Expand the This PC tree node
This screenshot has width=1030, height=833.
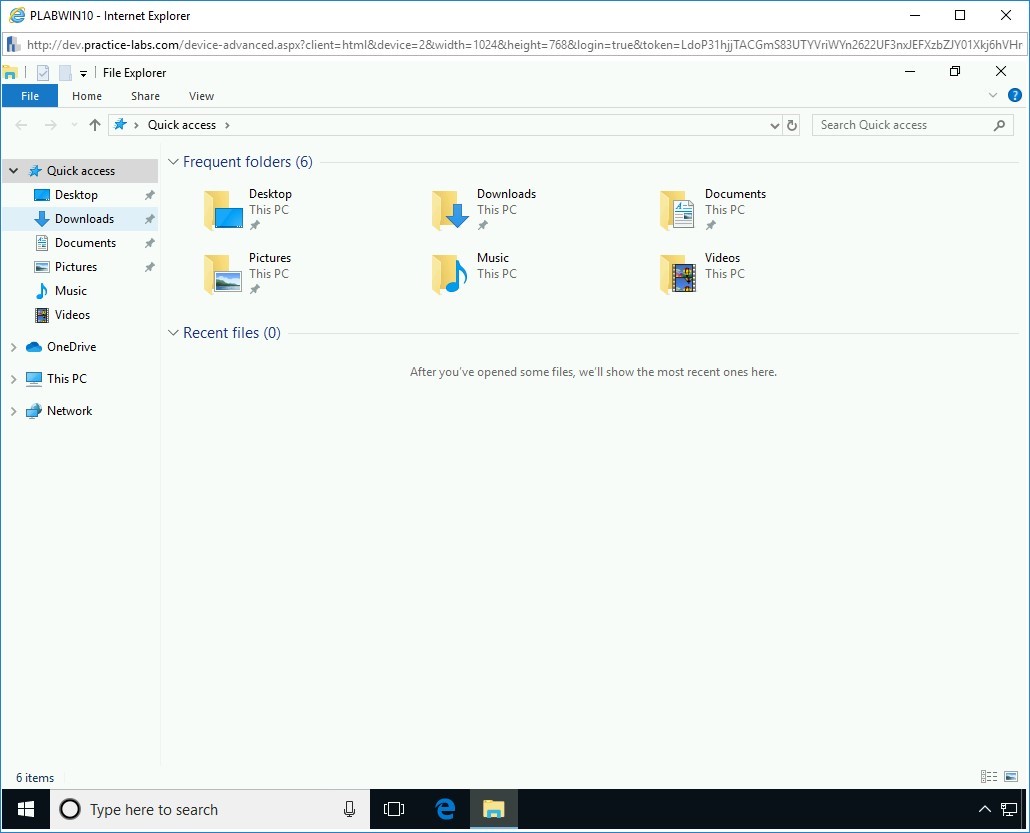(x=13, y=378)
